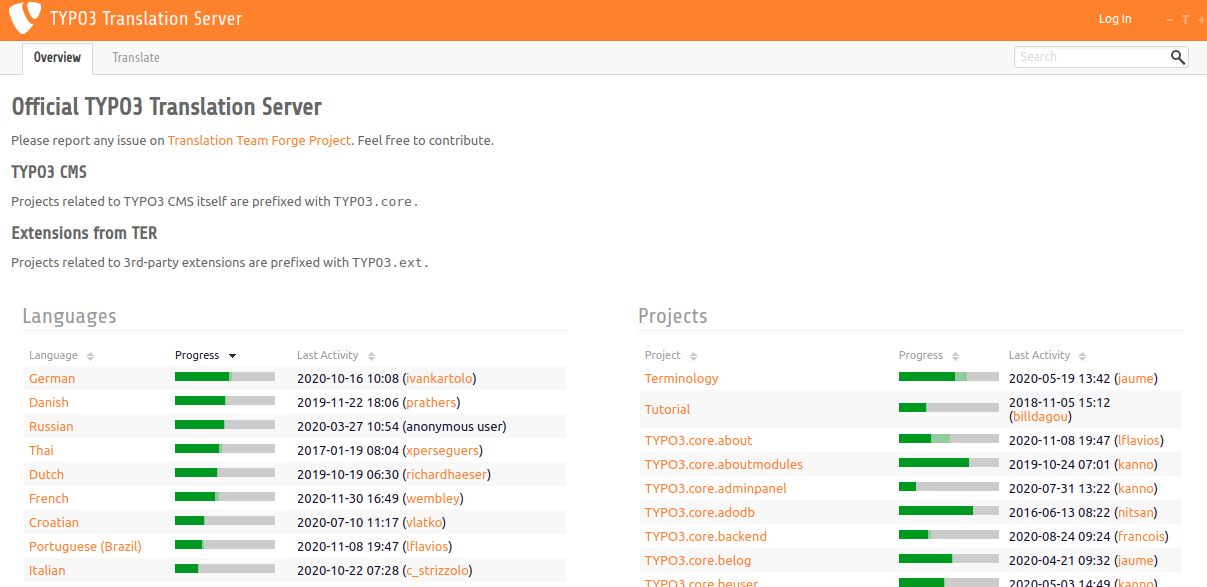Open the Progress sort dropdown in the Languages table

(233, 355)
